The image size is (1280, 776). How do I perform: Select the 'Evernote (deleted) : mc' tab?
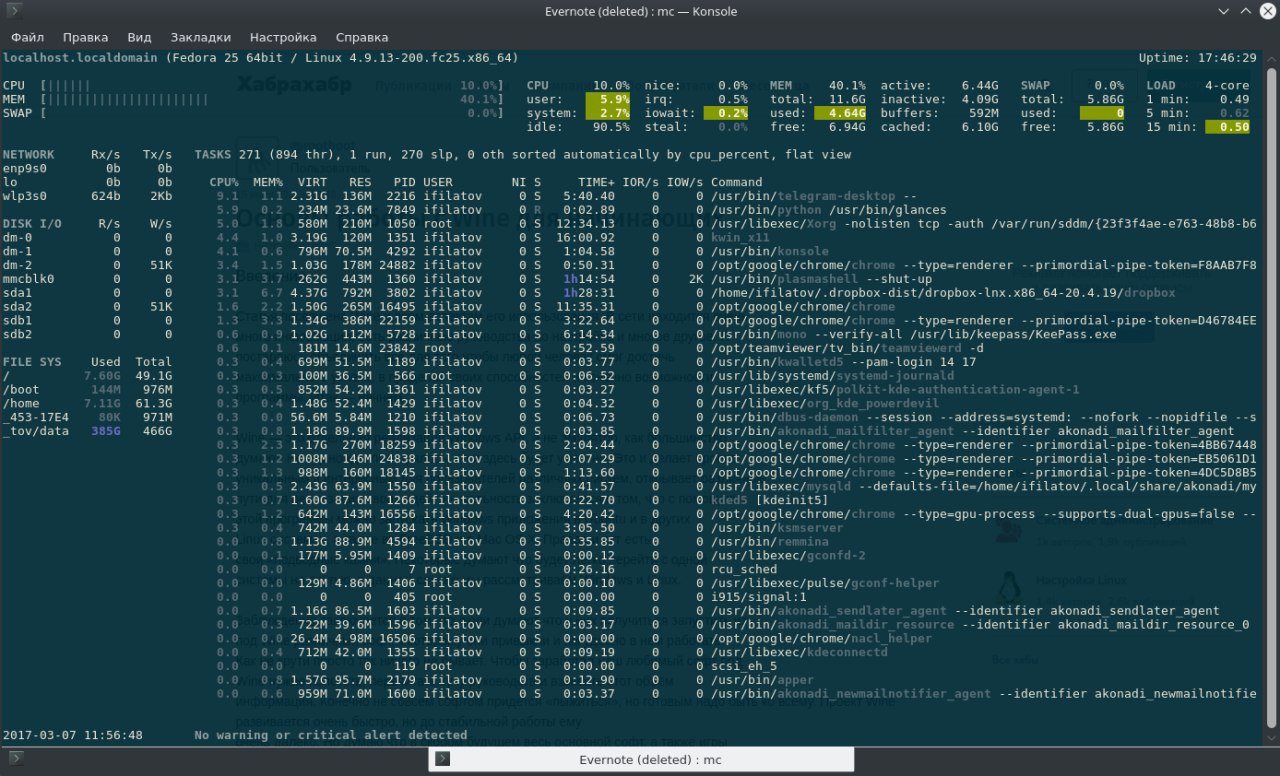pyautogui.click(x=641, y=760)
